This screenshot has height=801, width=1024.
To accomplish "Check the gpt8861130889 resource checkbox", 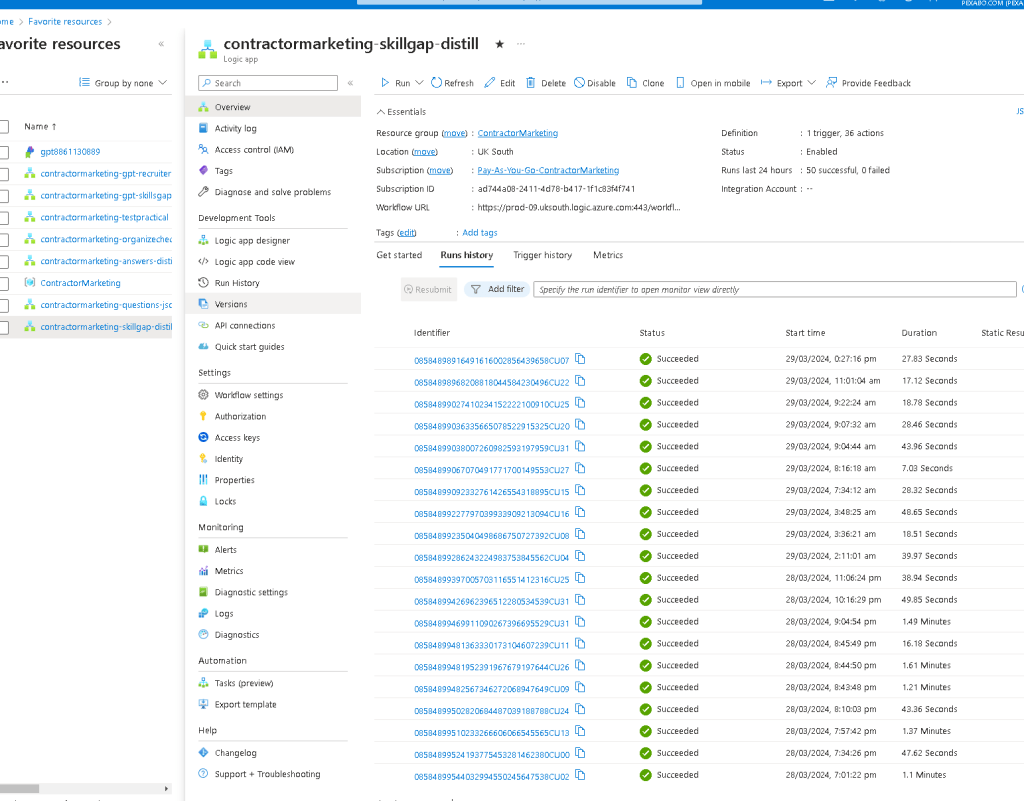I will [x=3, y=152].
